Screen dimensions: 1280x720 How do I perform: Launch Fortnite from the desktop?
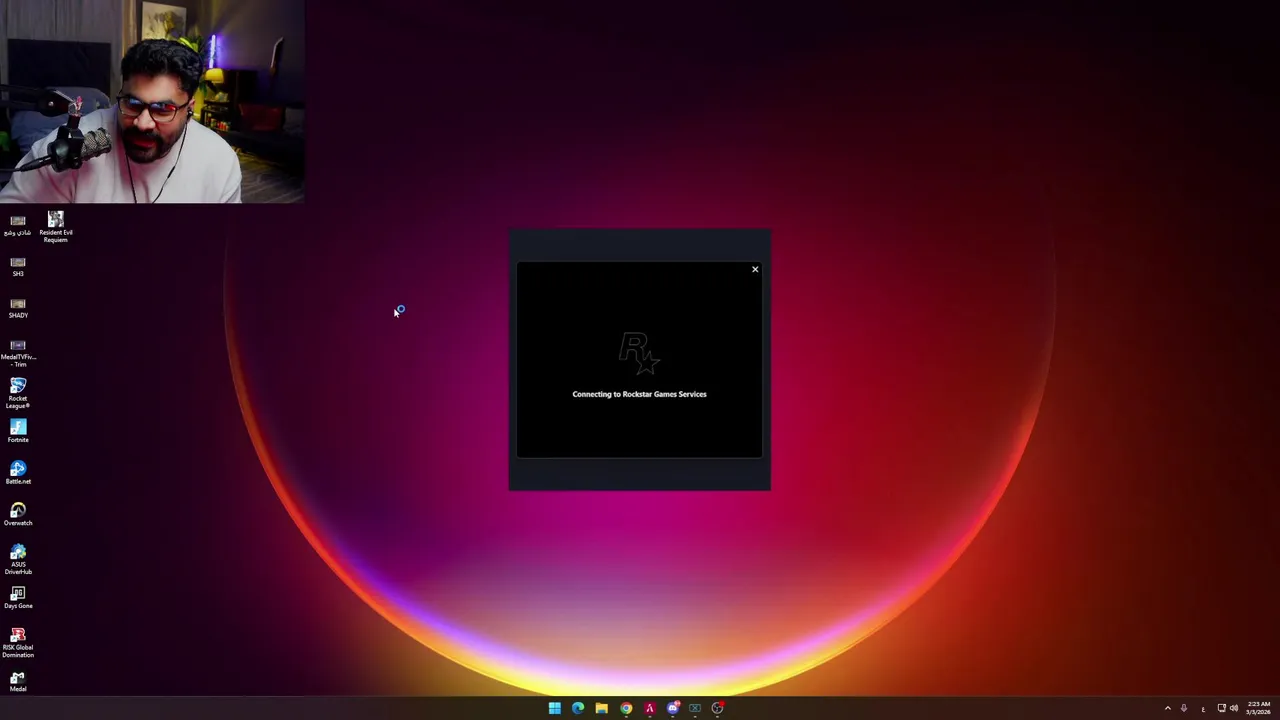coord(18,431)
